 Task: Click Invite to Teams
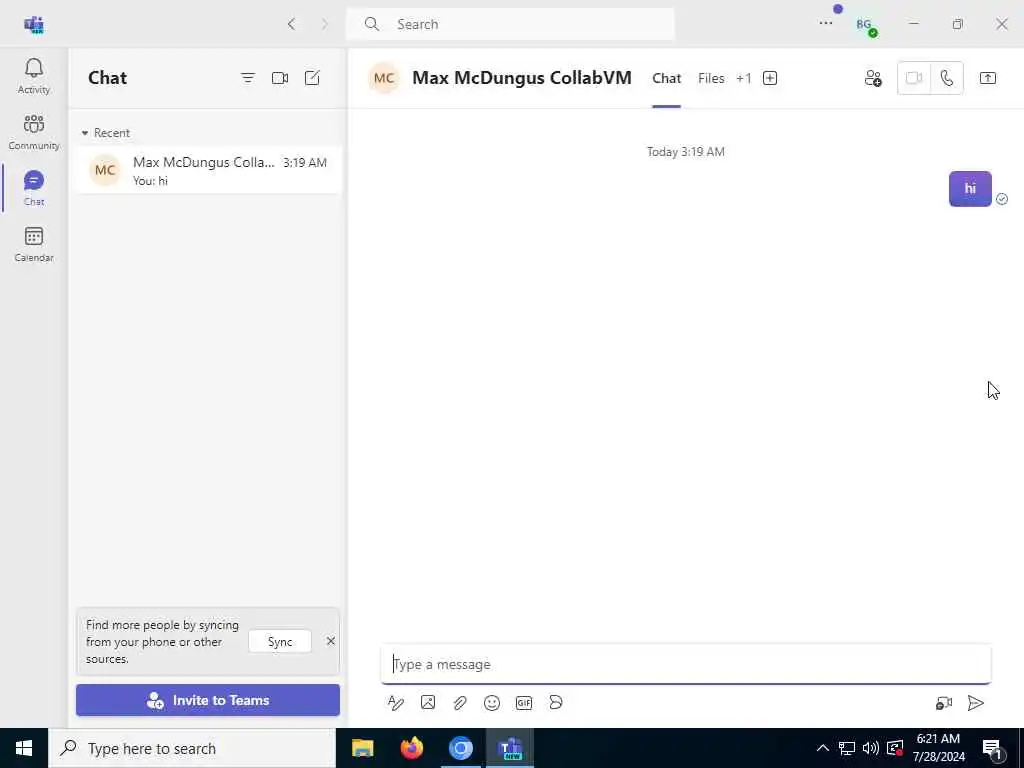coord(208,700)
